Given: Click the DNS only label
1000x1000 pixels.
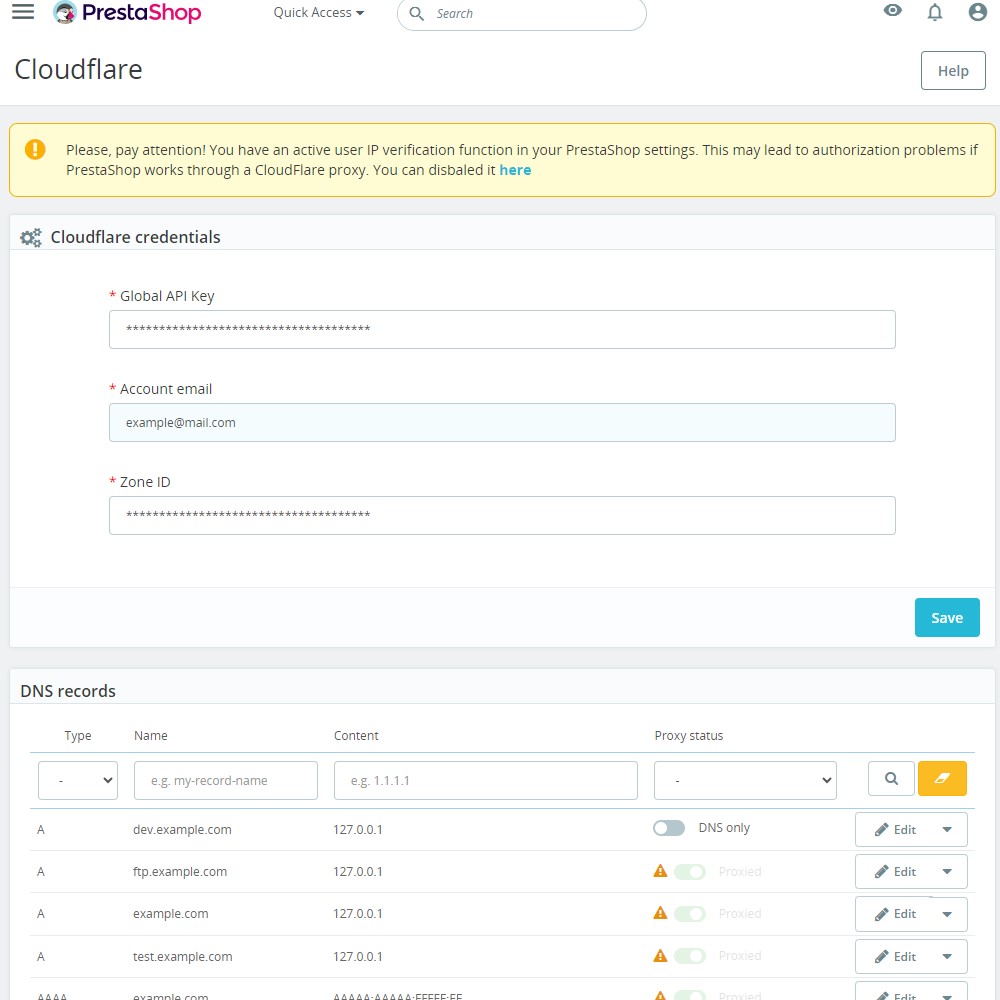Looking at the screenshot, I should tap(724, 827).
